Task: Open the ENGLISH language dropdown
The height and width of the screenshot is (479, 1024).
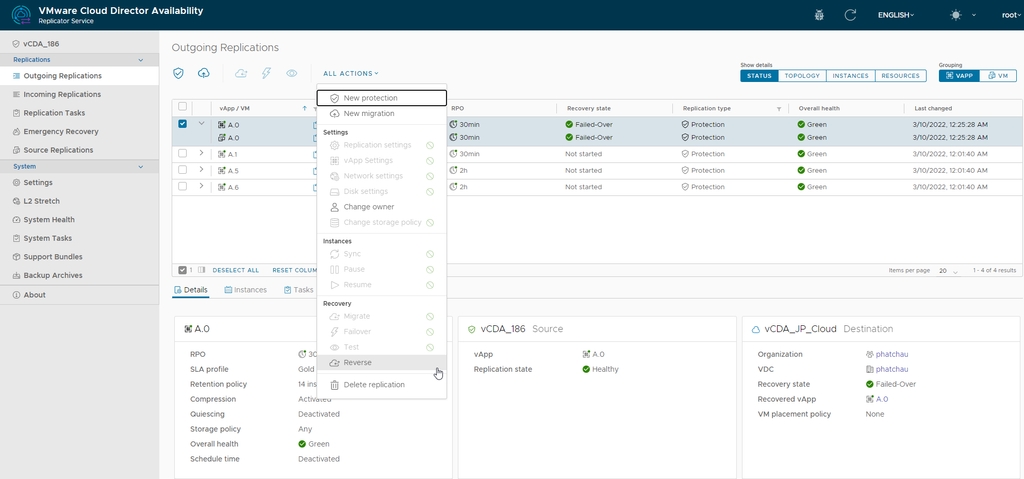Action: (895, 15)
